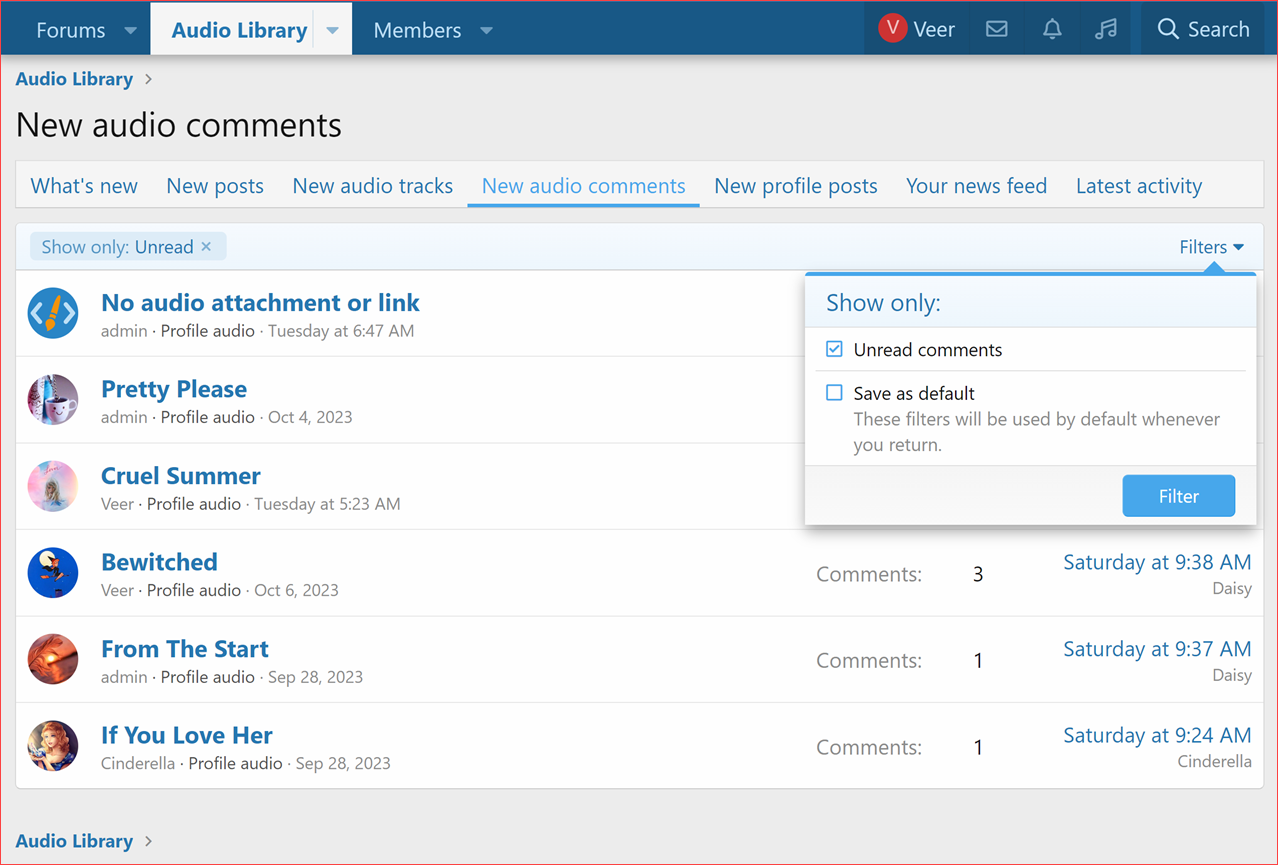Toggle the Filters dropdown menu
The image size is (1278, 865).
(1211, 247)
